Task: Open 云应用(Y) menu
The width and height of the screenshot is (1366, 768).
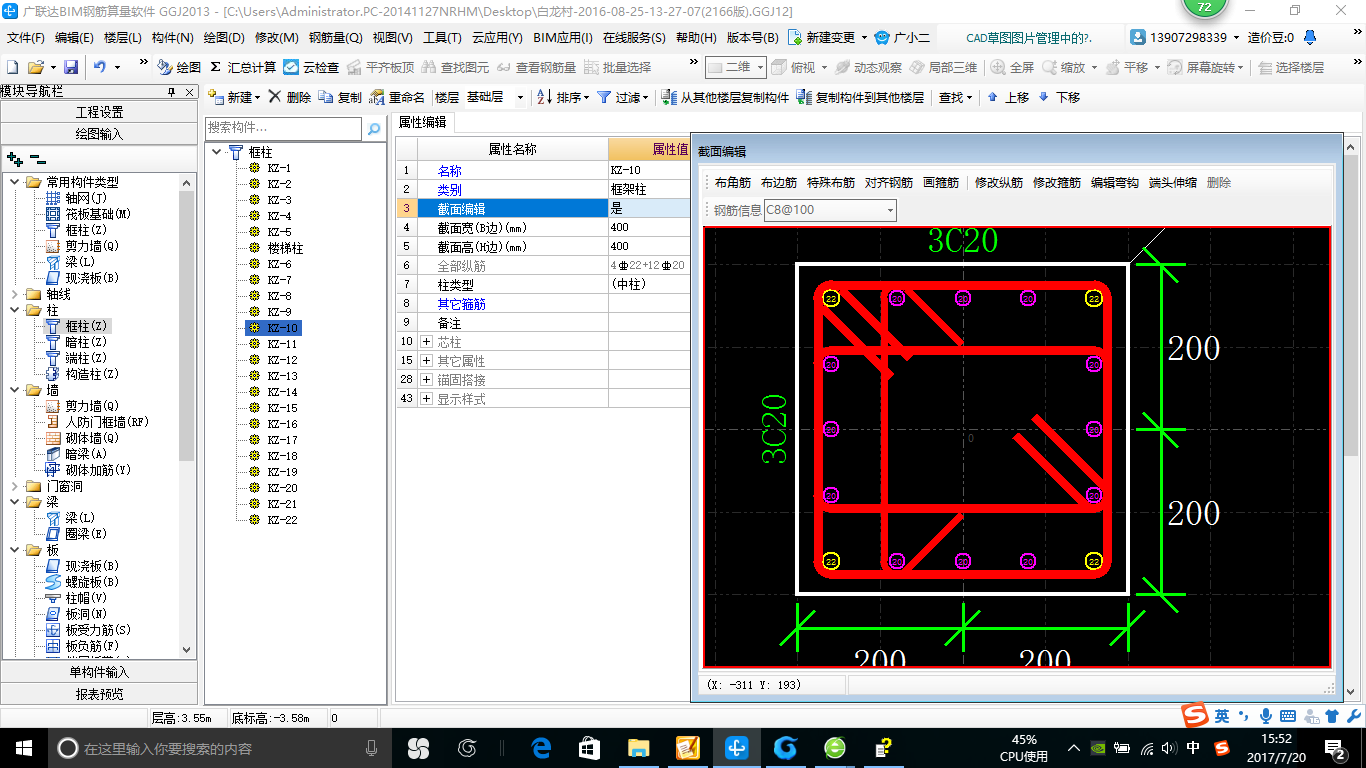Action: 497,38
